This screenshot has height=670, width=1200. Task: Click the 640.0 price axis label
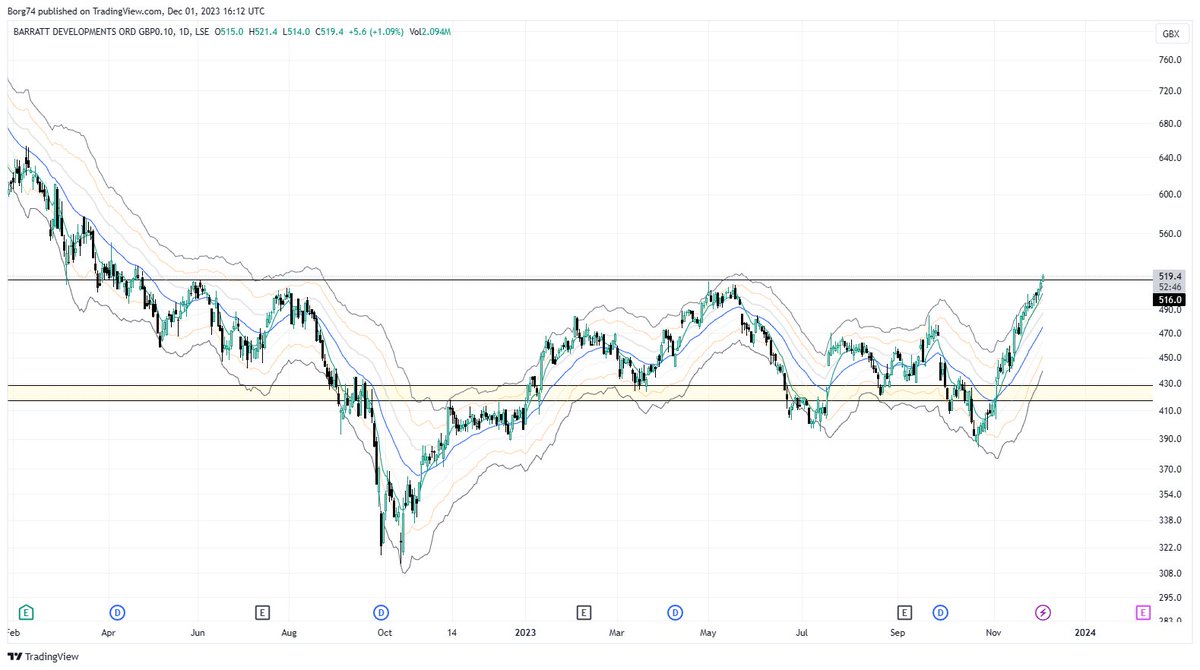pyautogui.click(x=1170, y=158)
